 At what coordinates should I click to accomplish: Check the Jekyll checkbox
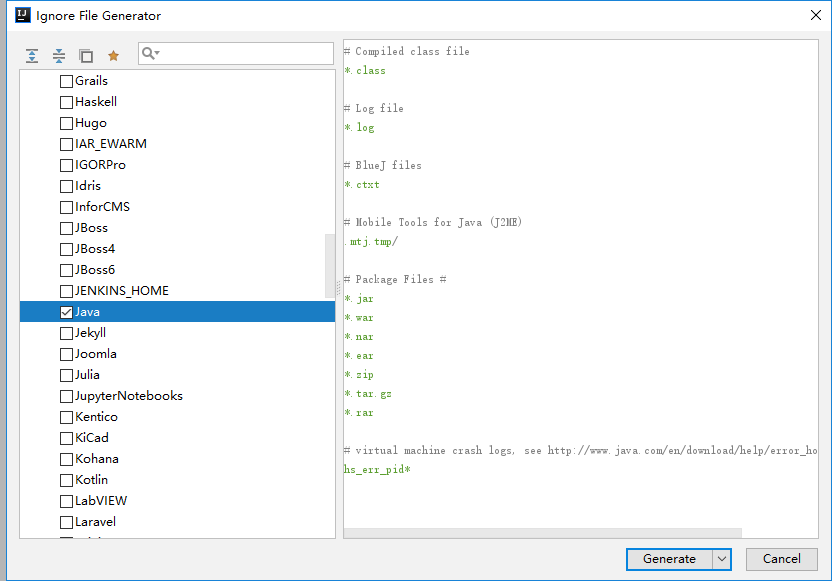(x=66, y=333)
